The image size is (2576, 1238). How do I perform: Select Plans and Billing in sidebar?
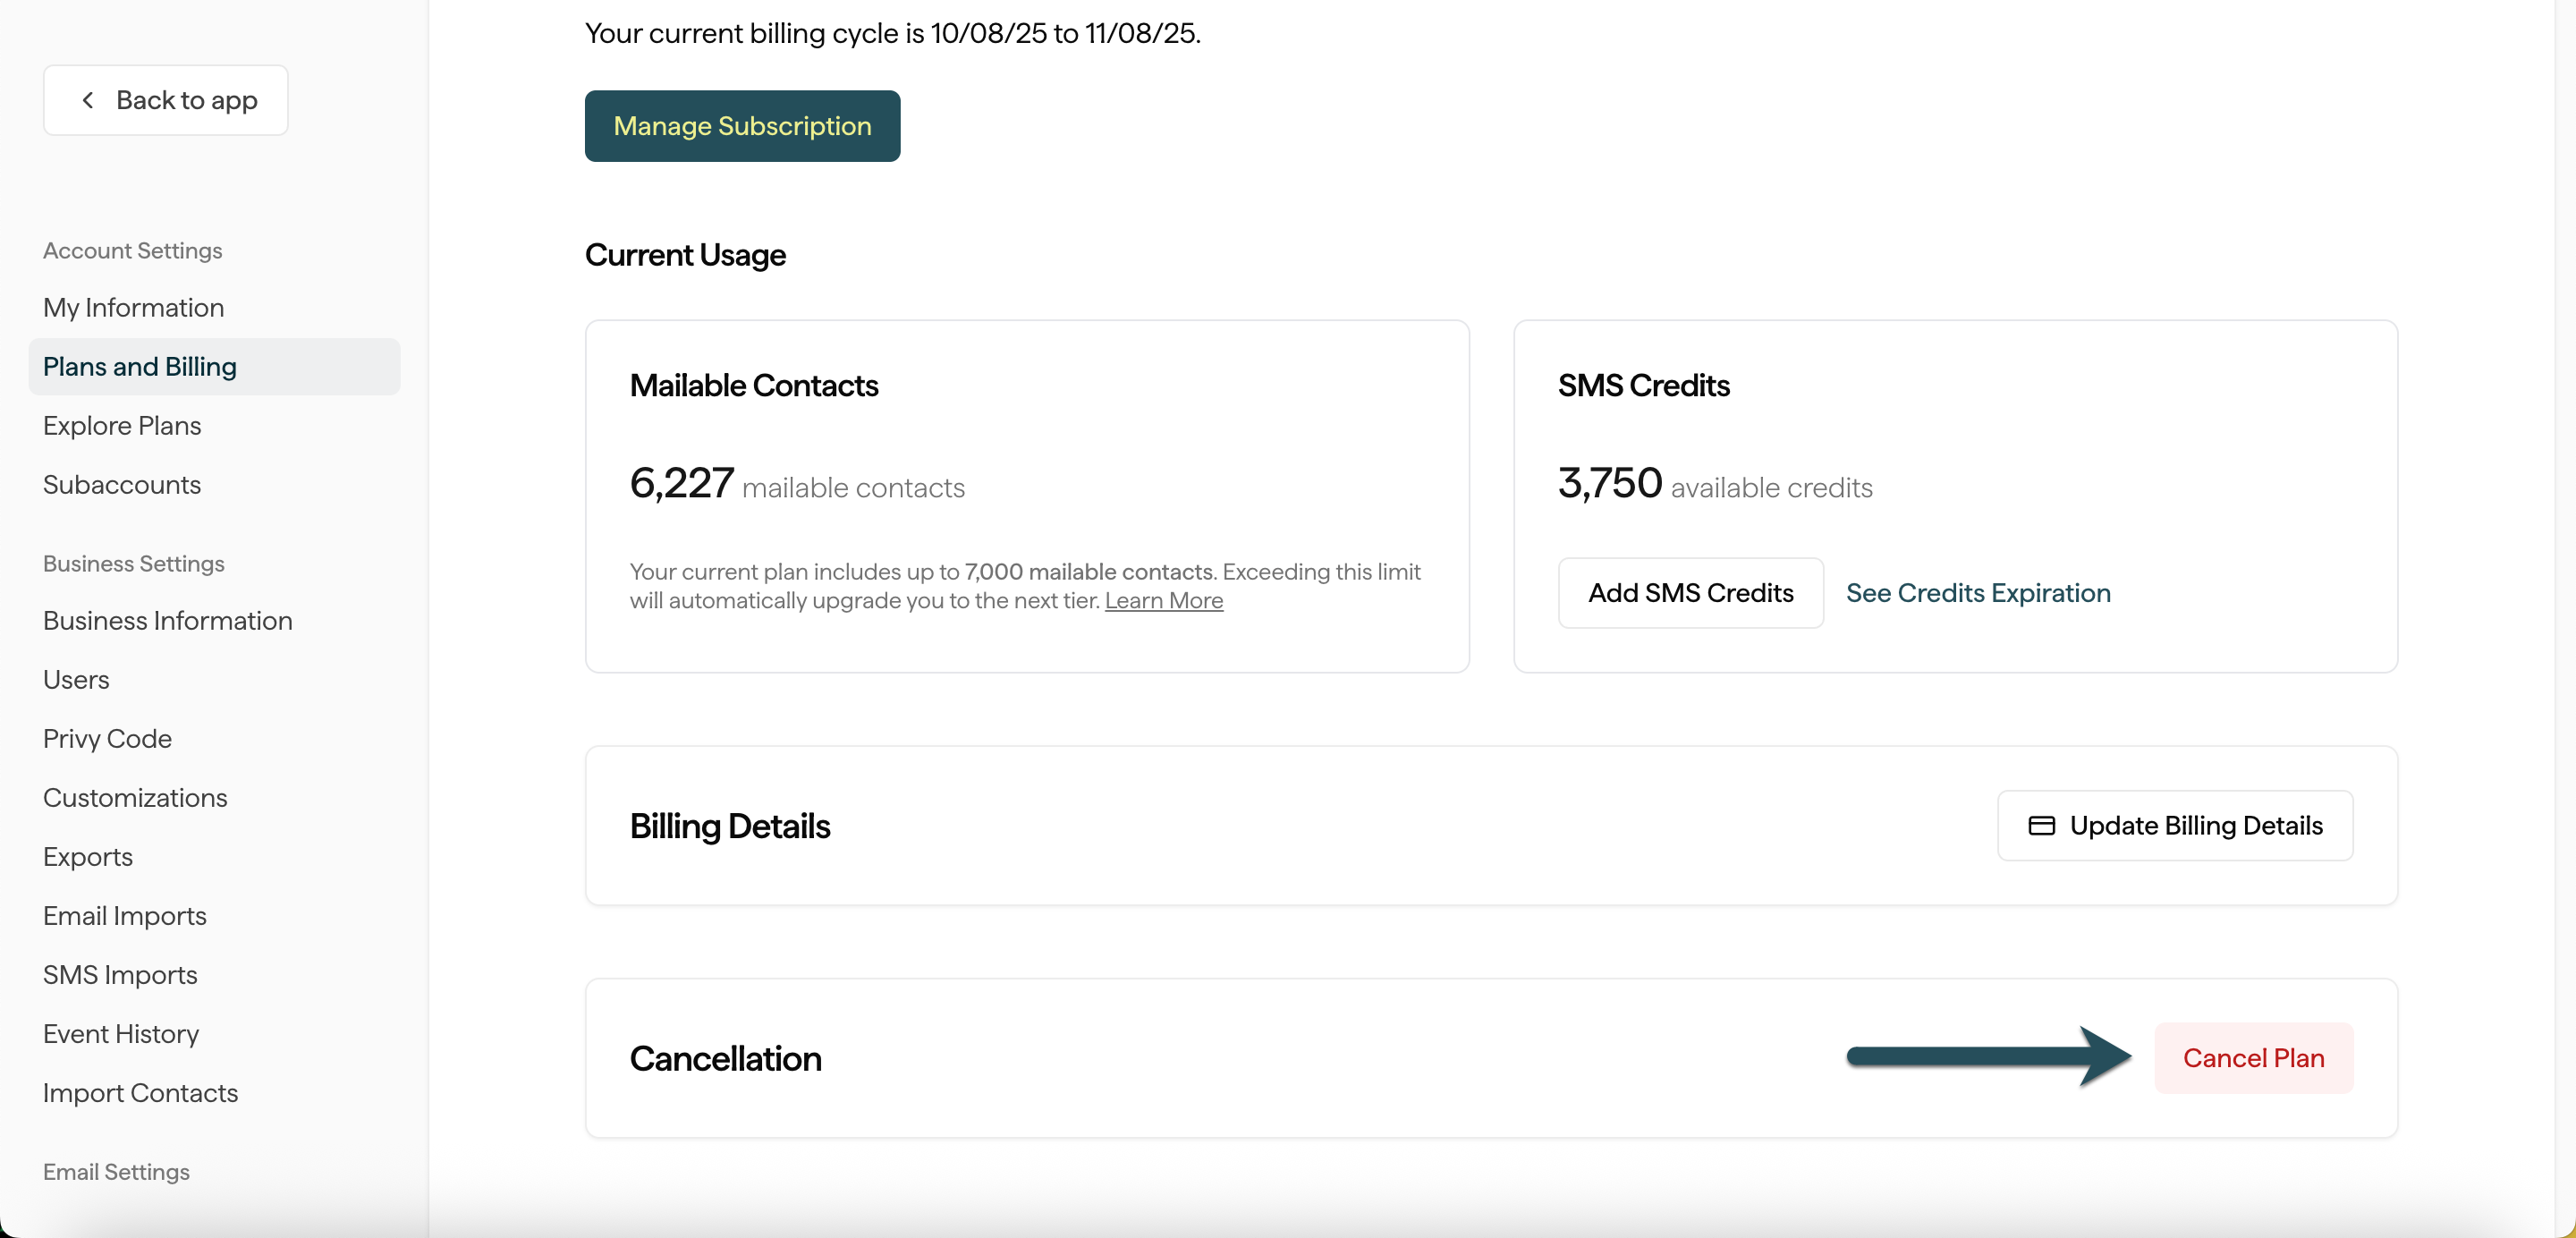(214, 367)
